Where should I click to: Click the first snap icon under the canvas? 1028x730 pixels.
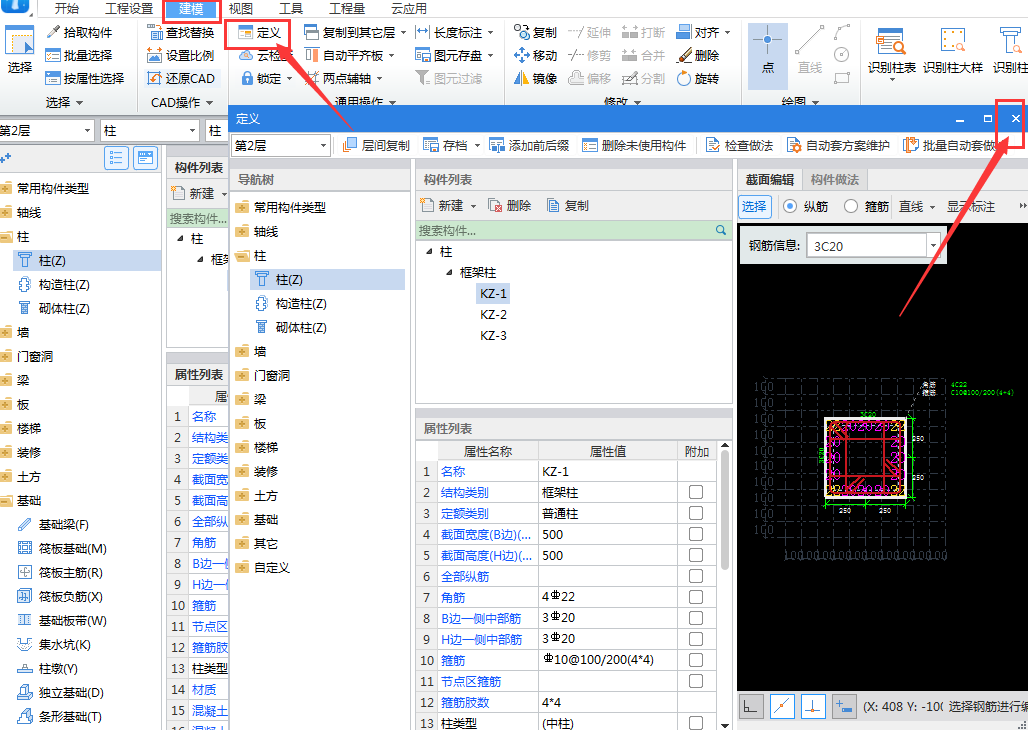pyautogui.click(x=751, y=707)
